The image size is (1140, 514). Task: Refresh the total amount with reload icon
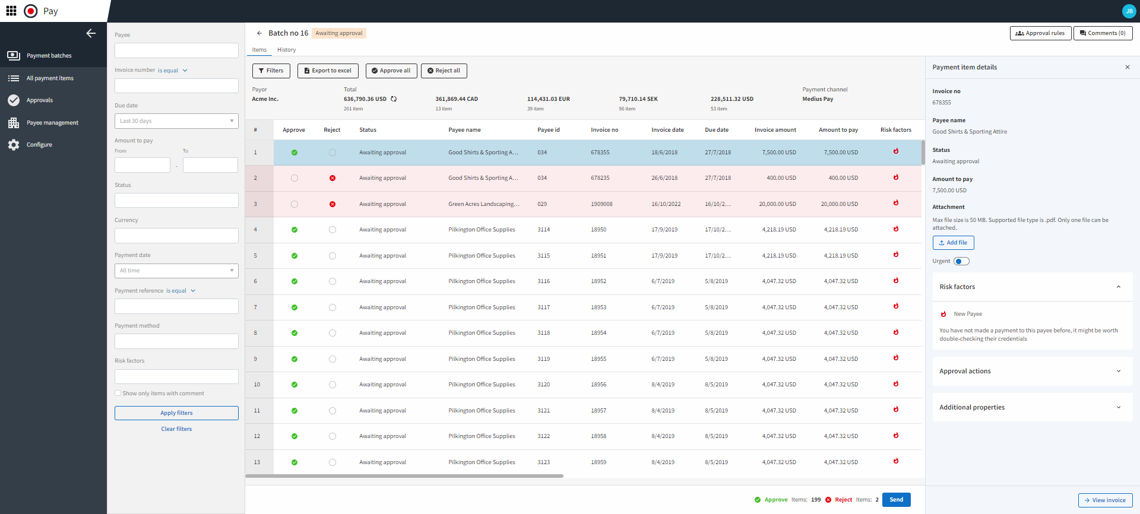point(394,99)
